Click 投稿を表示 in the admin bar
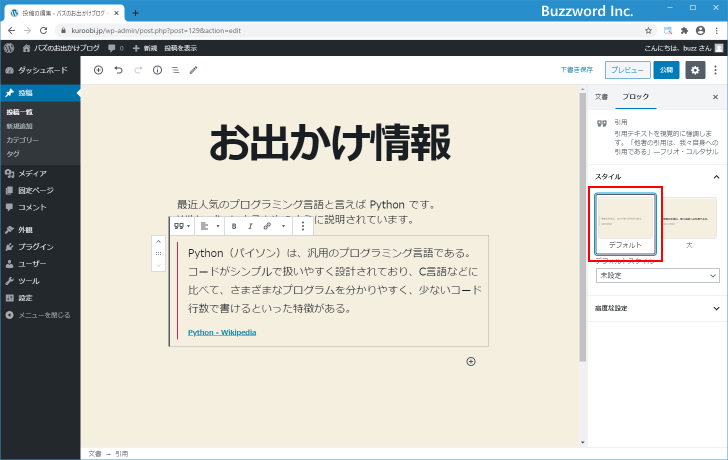728x460 pixels. click(x=181, y=48)
